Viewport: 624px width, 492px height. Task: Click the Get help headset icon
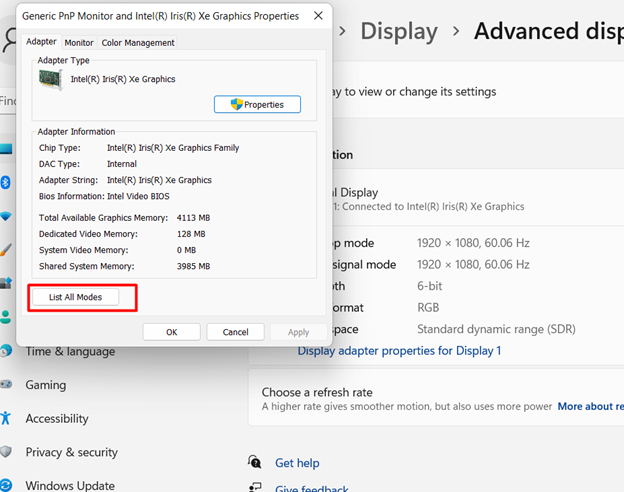255,462
